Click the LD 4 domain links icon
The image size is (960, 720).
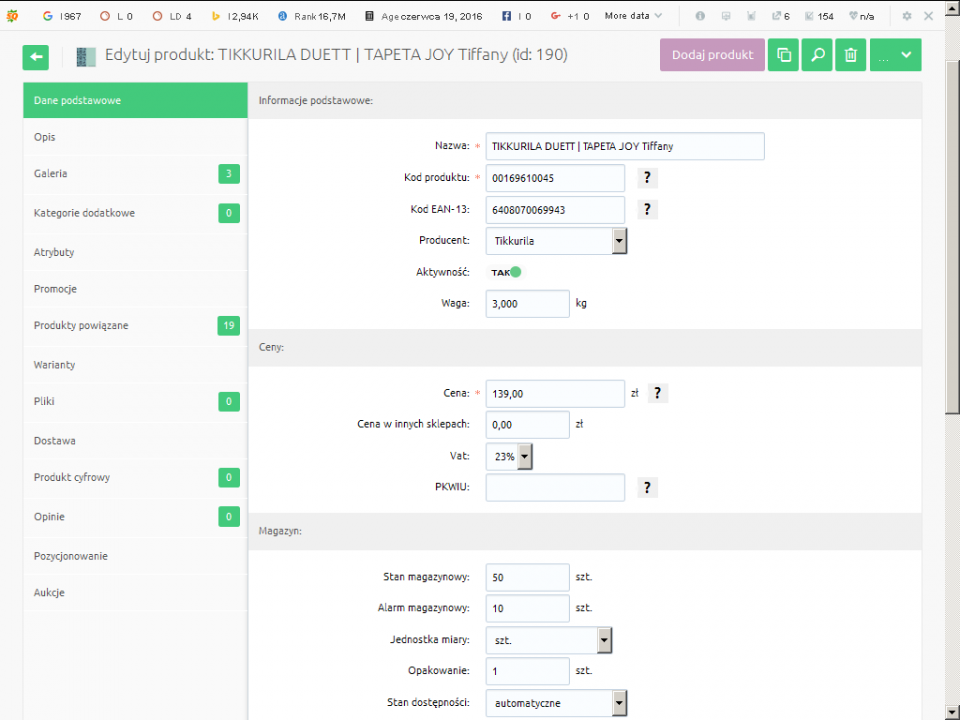coord(157,16)
